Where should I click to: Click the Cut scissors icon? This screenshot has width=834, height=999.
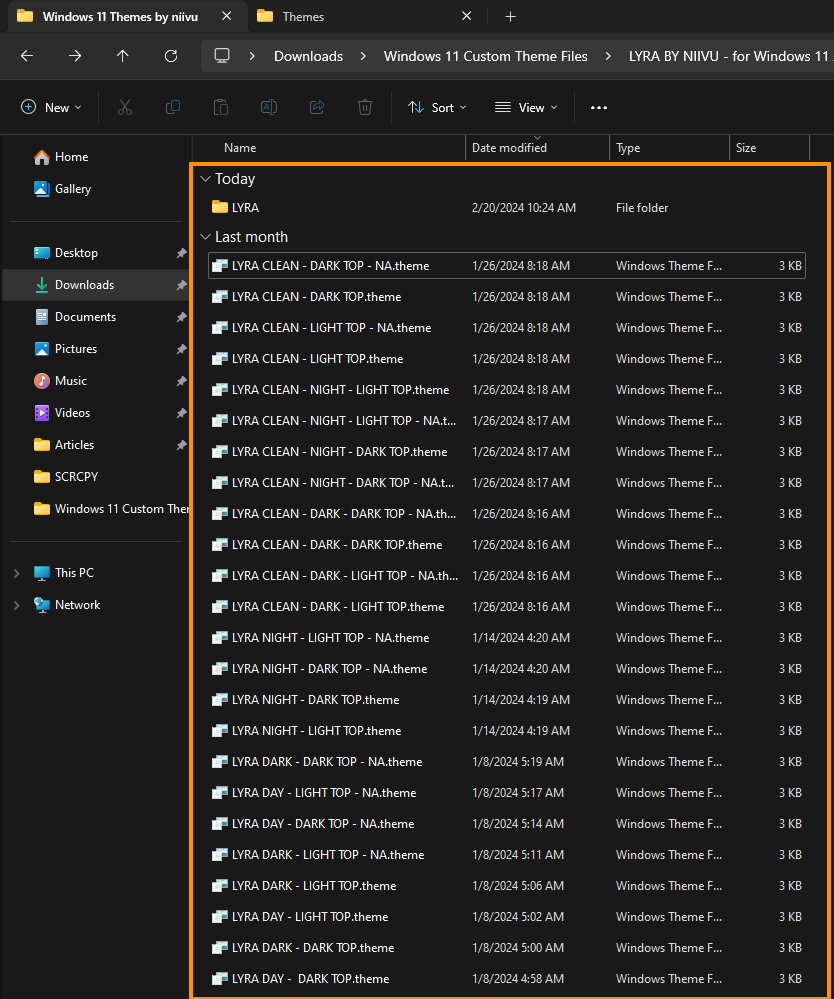tap(125, 108)
